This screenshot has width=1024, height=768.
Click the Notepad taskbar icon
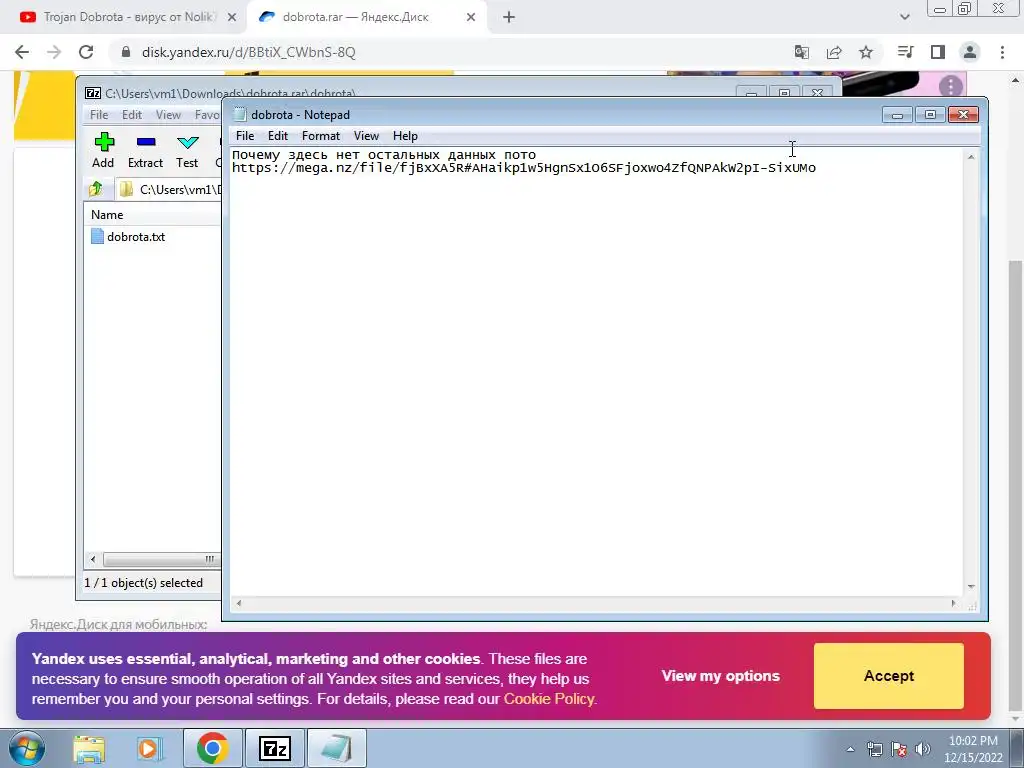(336, 748)
